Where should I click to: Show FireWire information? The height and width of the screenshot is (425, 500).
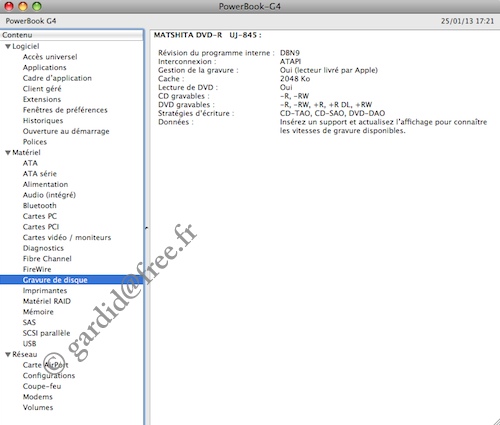point(37,269)
